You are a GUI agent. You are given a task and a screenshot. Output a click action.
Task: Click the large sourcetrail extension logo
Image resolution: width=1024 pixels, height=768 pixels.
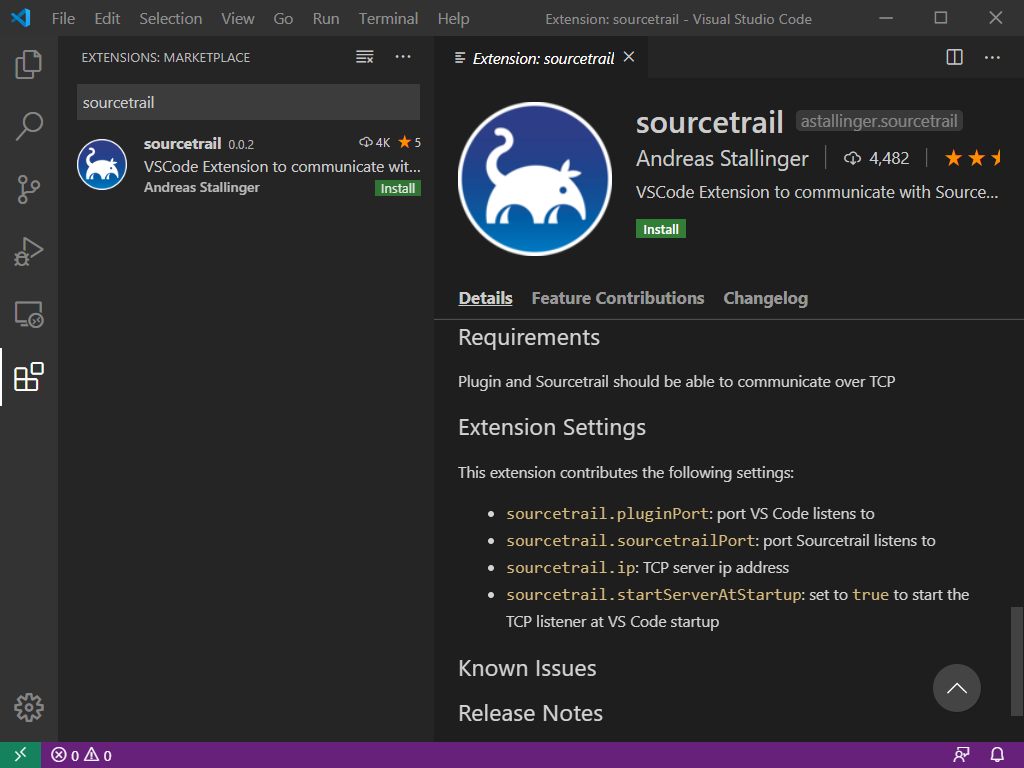[535, 178]
